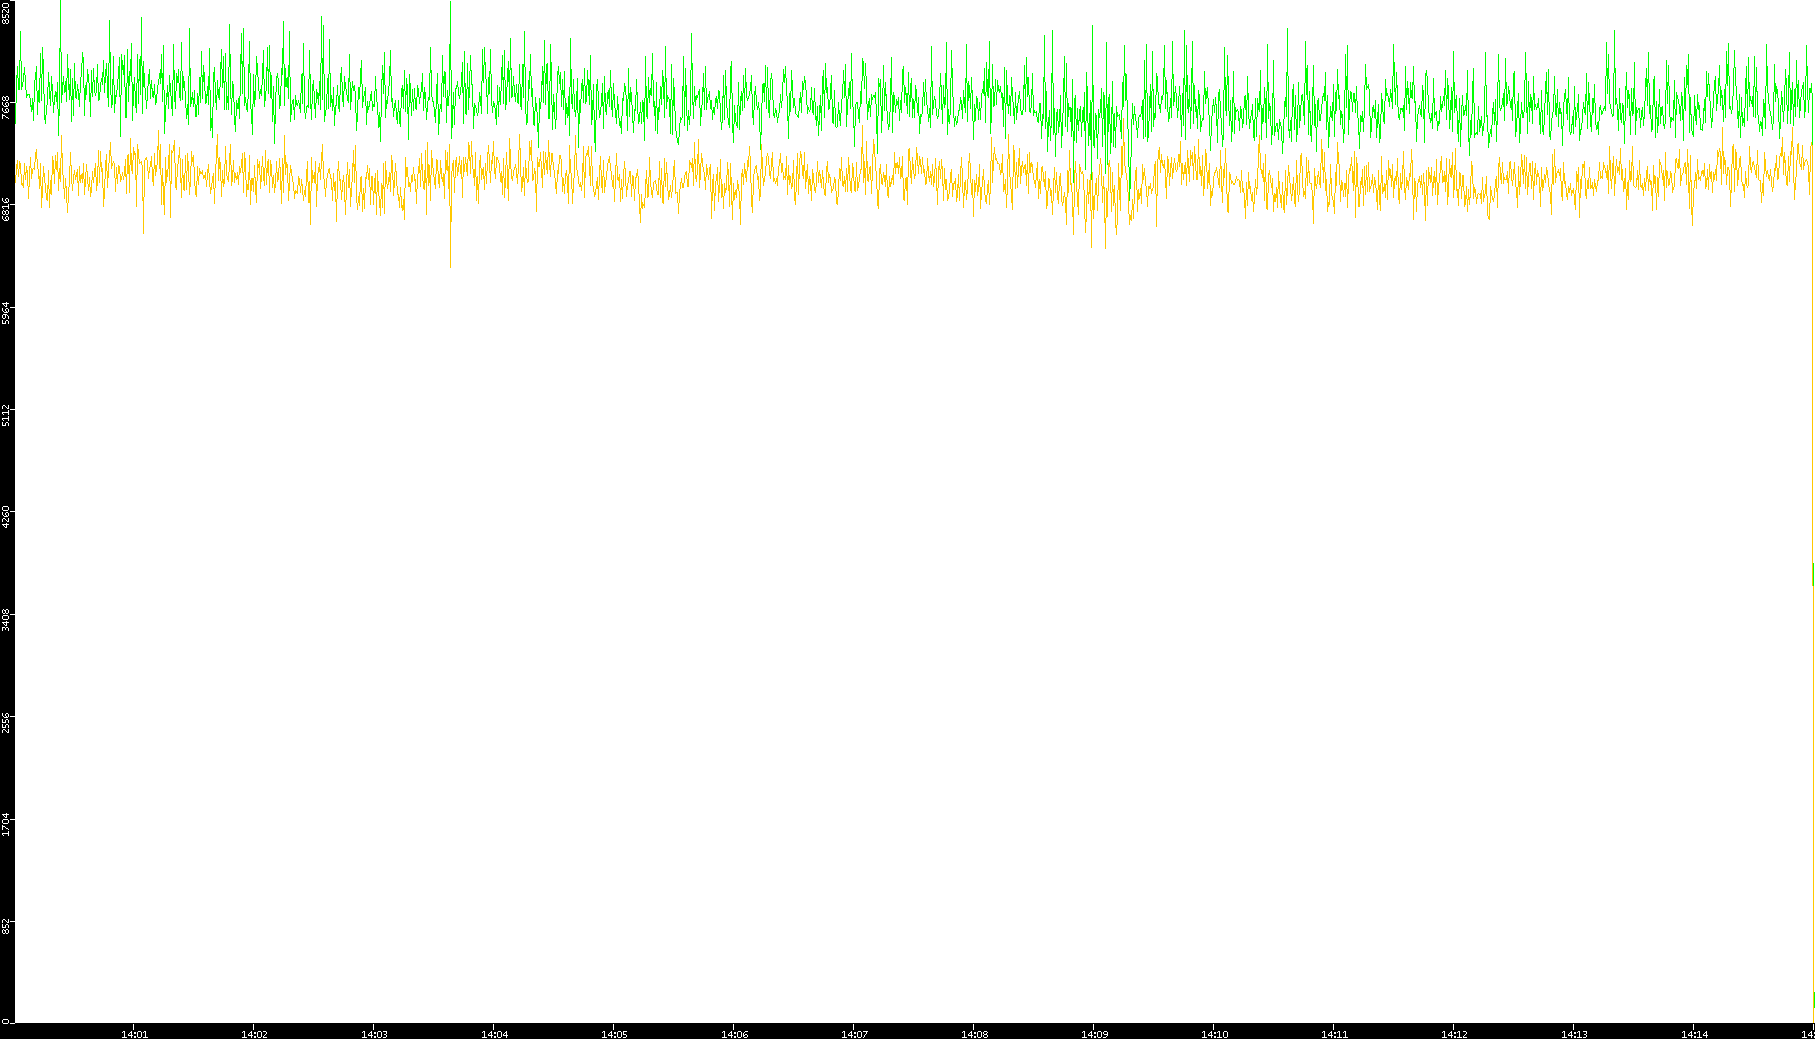Click the 7668 vertical axis label
This screenshot has width=1815, height=1039.
pyautogui.click(x=7, y=107)
